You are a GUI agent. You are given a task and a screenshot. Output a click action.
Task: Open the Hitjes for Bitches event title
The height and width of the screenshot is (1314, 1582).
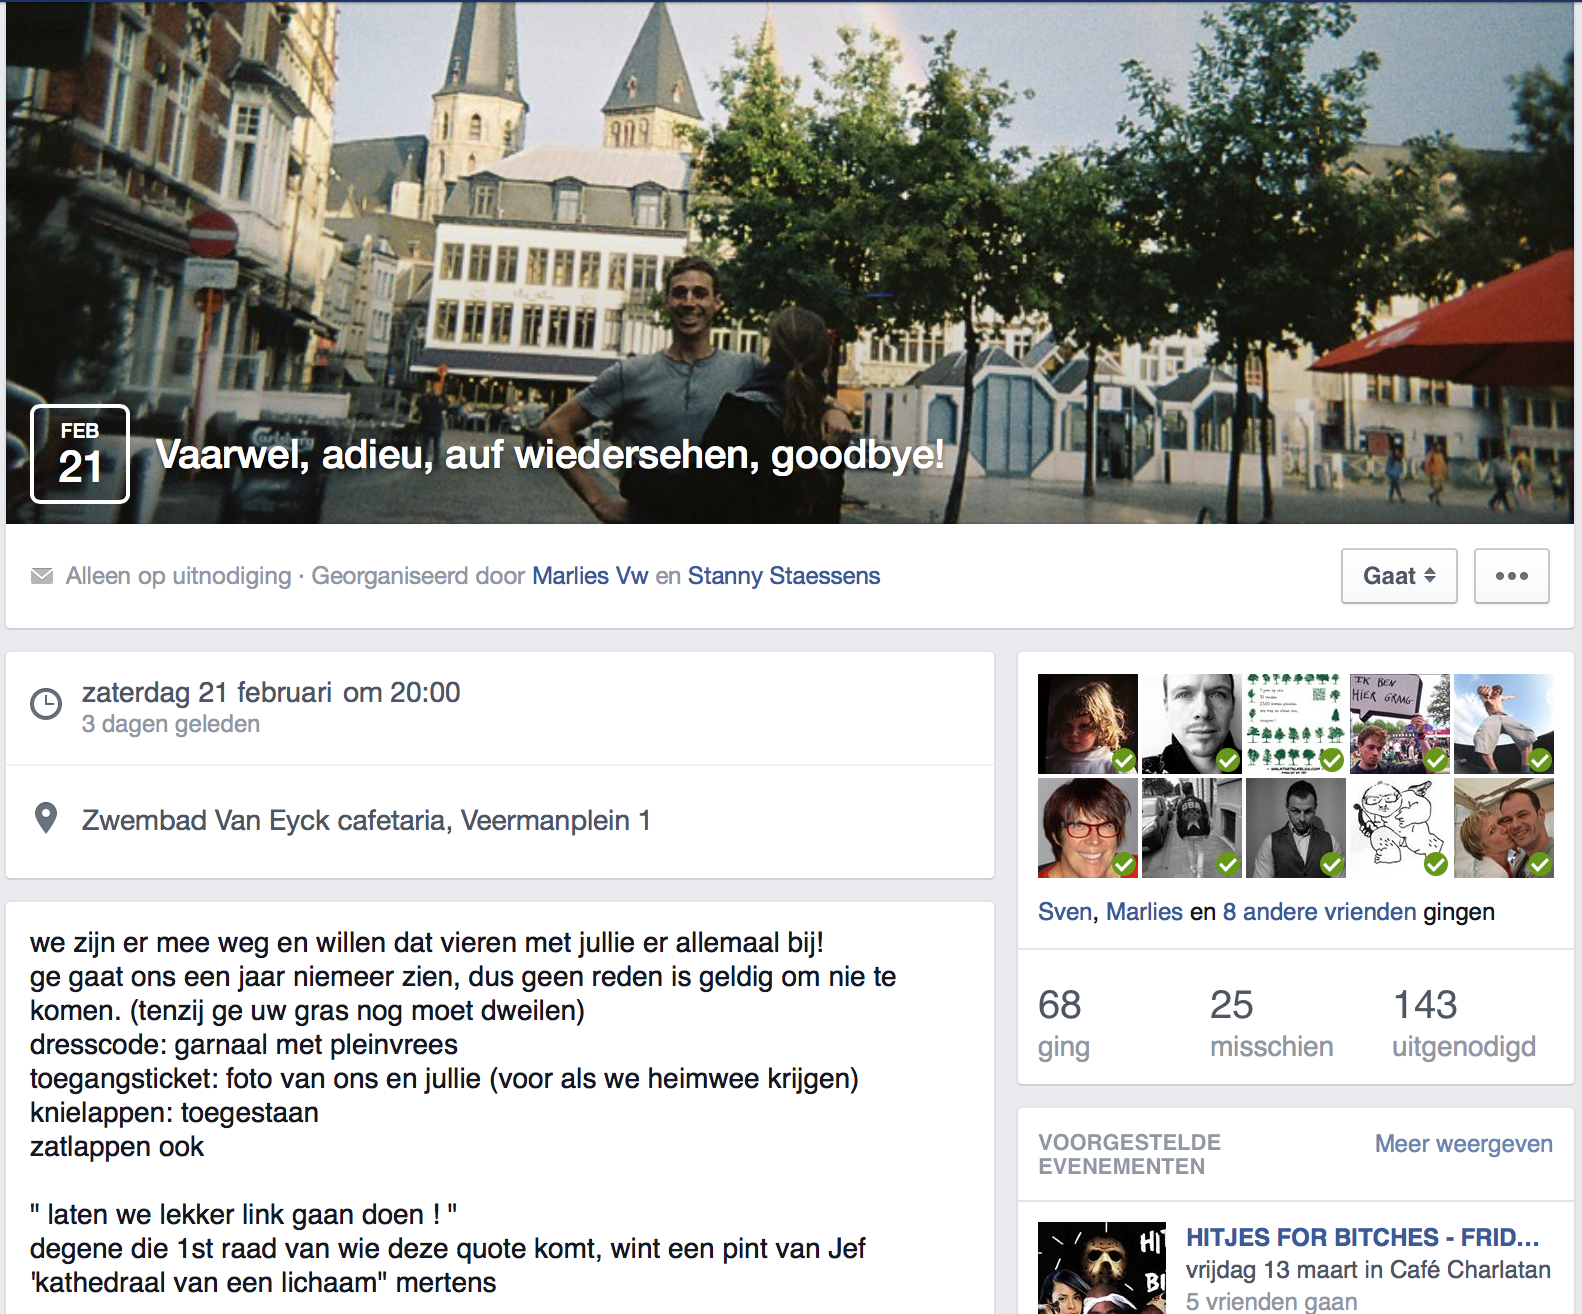click(x=1361, y=1238)
